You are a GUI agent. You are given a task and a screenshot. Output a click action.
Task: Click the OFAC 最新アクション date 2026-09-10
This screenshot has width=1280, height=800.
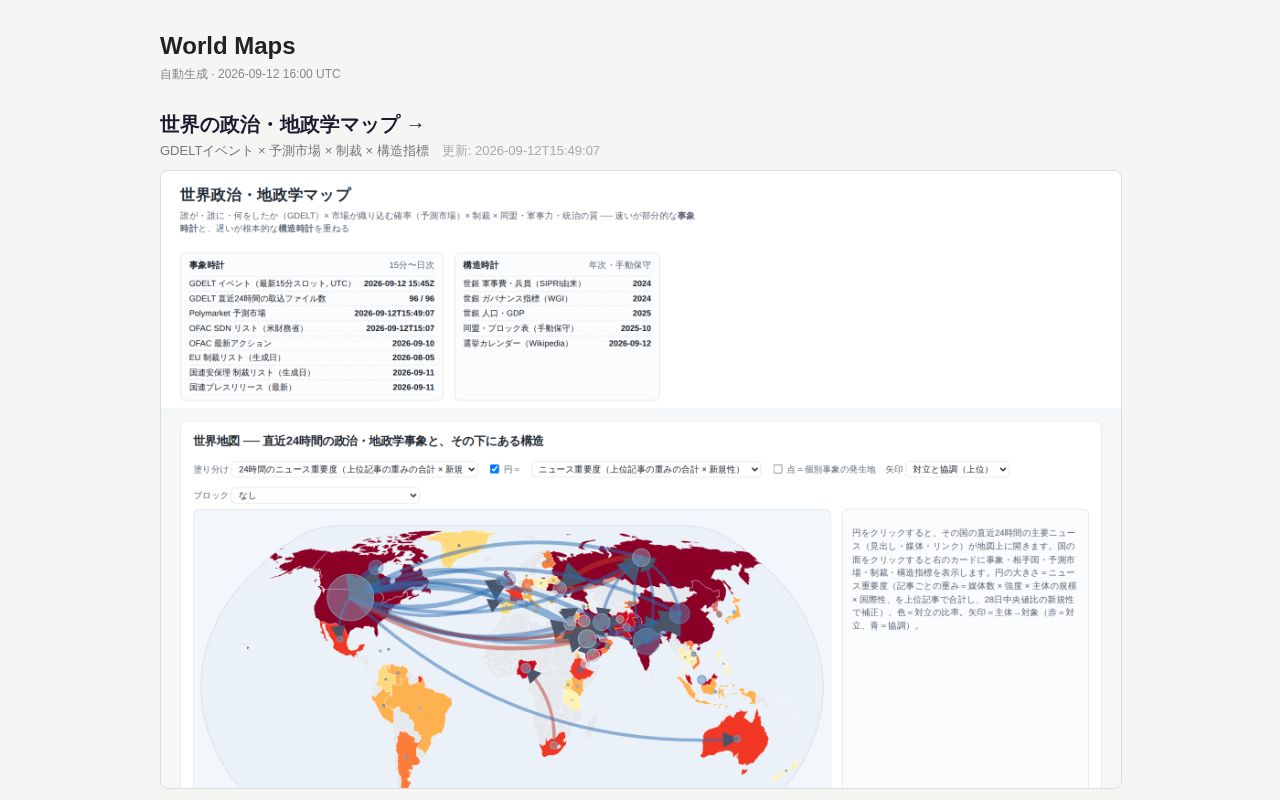click(413, 343)
